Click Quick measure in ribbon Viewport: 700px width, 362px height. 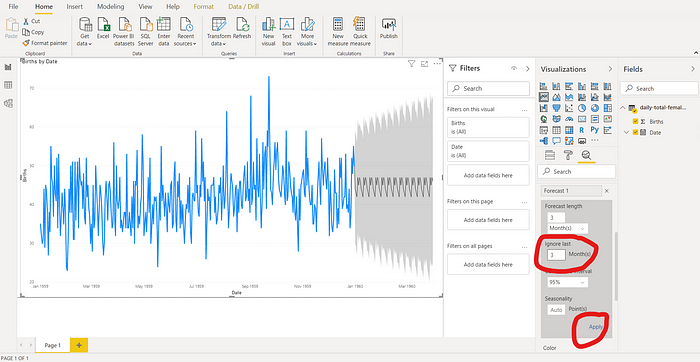(360, 32)
